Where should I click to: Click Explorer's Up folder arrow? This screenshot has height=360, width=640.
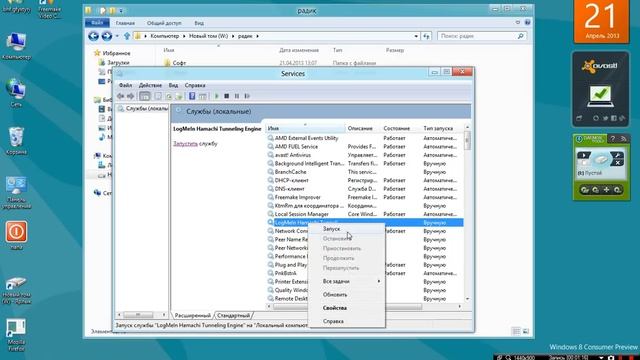(127, 36)
